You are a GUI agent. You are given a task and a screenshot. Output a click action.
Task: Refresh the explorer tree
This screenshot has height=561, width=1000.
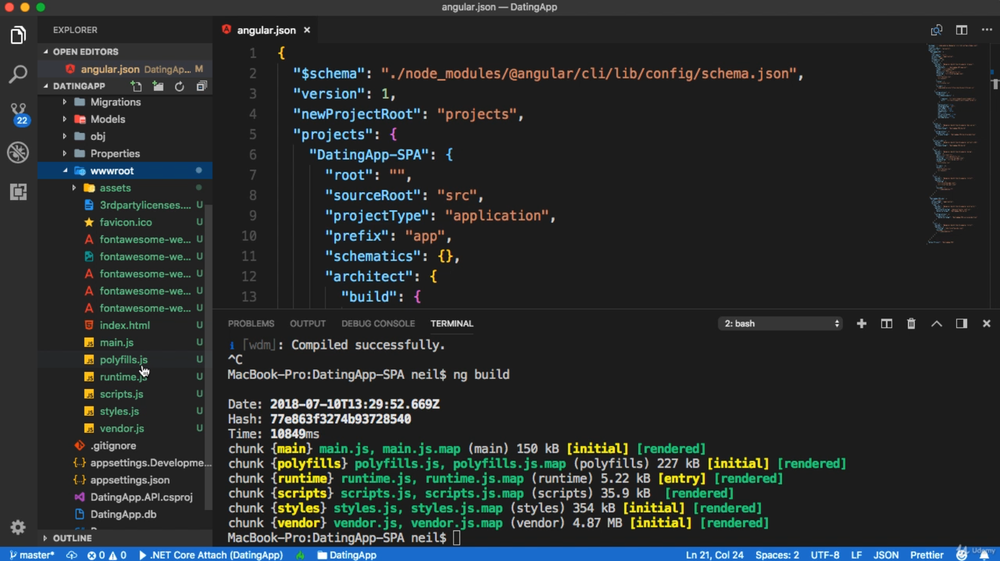point(179,86)
